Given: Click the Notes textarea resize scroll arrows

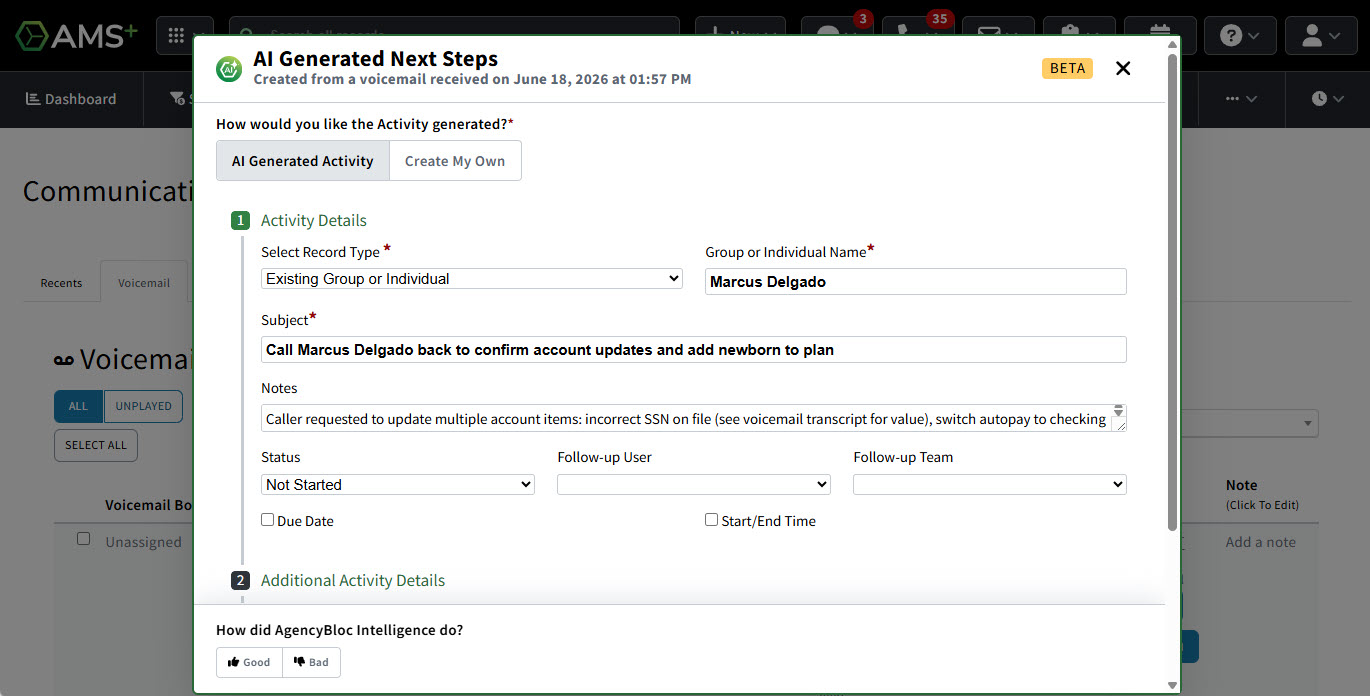Looking at the screenshot, I should pyautogui.click(x=1119, y=411).
